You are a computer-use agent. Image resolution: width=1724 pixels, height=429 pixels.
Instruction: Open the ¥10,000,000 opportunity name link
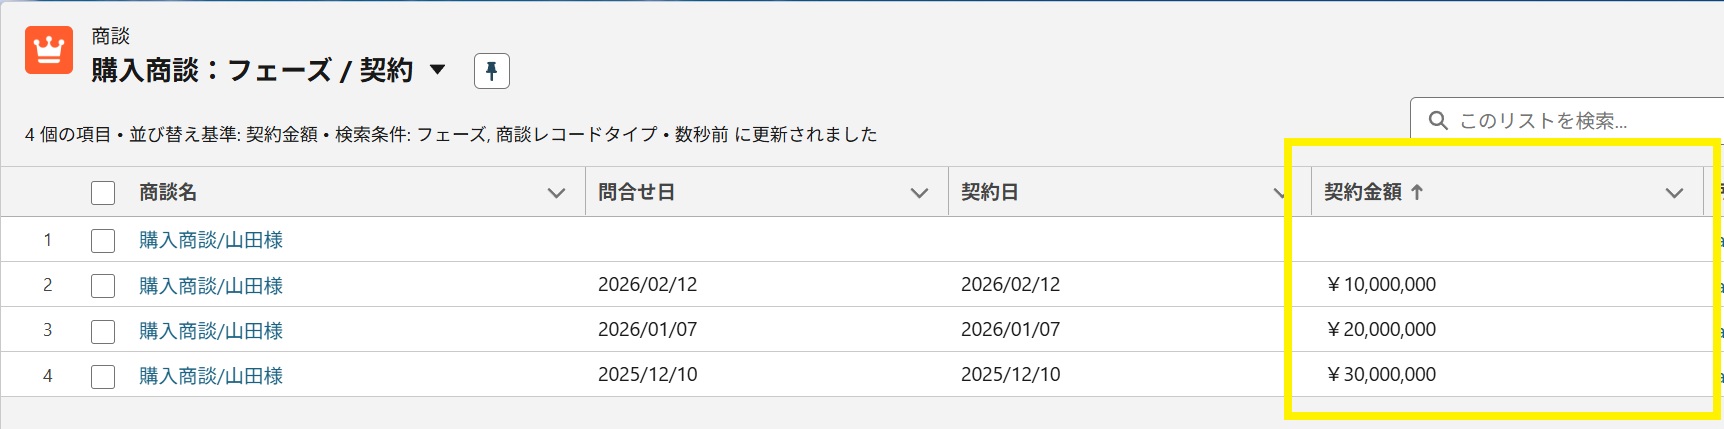coord(211,286)
